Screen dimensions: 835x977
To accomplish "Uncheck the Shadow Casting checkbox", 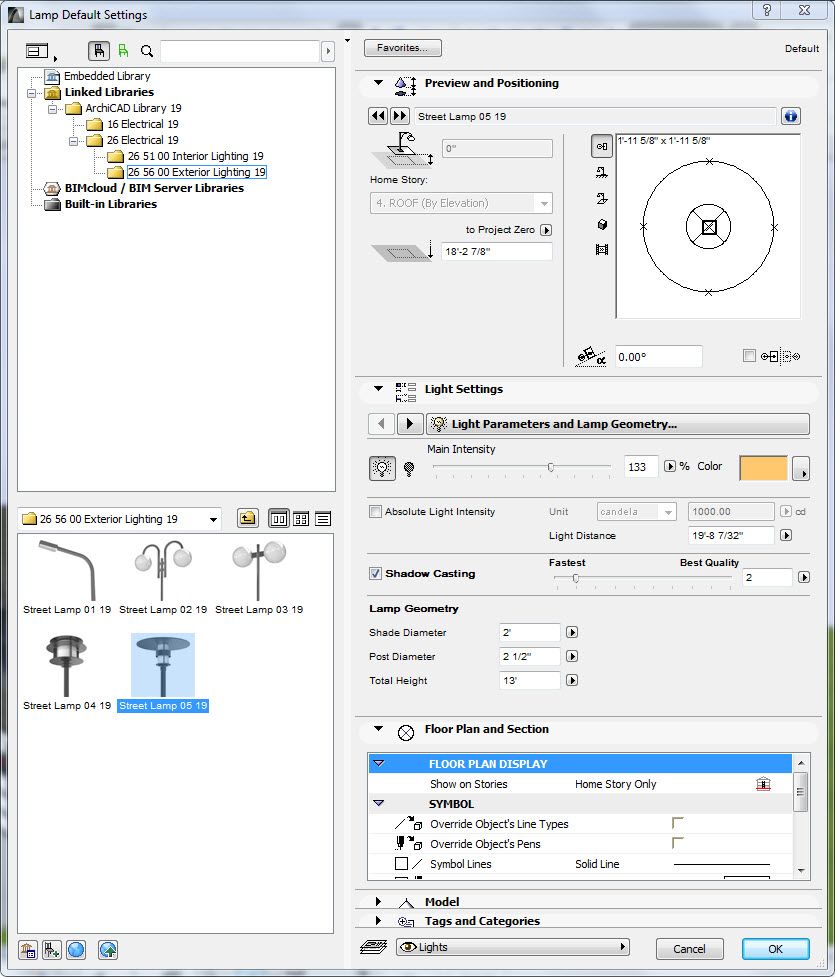I will [375, 573].
